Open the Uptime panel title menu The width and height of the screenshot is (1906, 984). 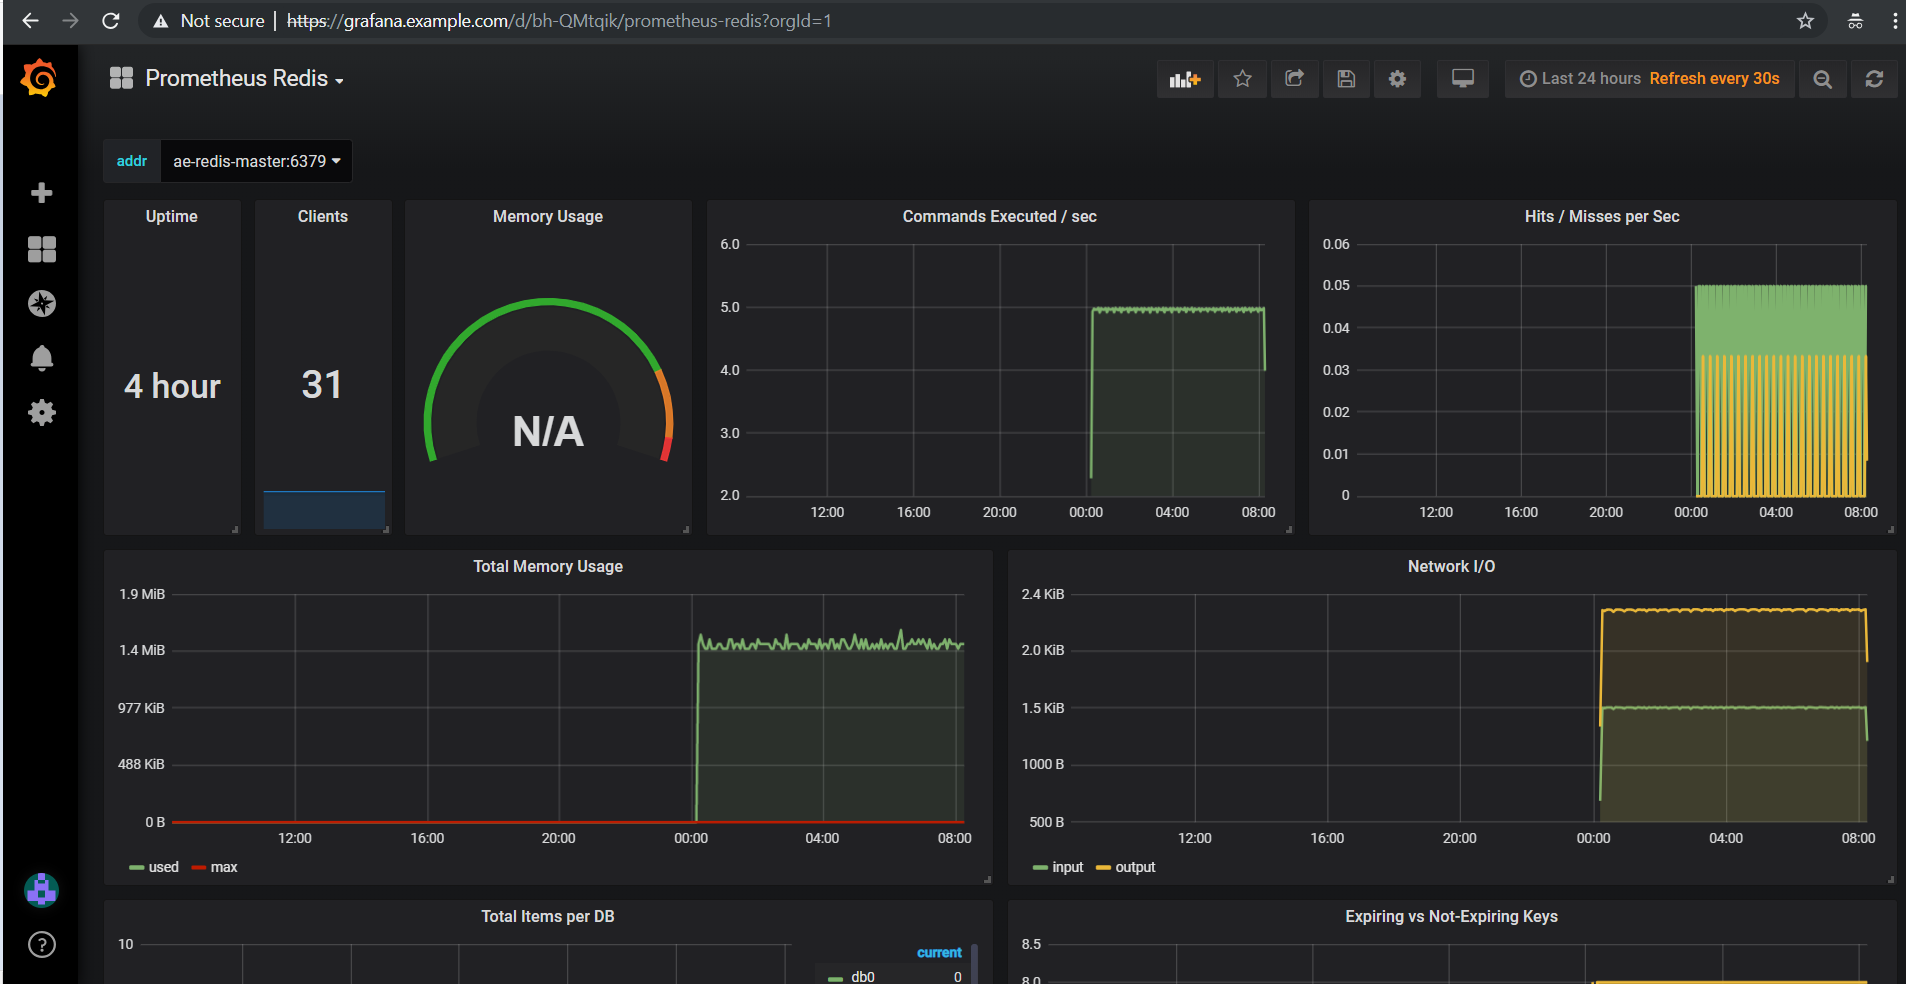click(x=172, y=216)
